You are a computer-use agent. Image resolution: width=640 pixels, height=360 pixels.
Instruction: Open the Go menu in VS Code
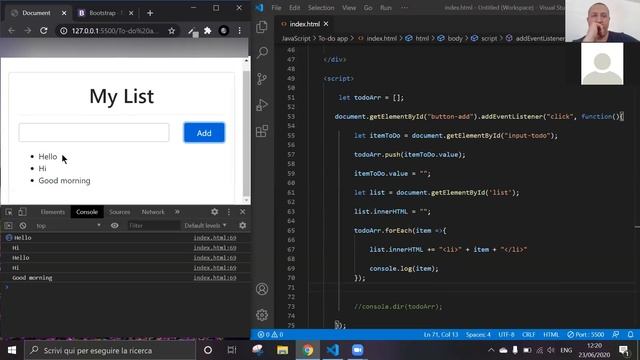[x=368, y=8]
